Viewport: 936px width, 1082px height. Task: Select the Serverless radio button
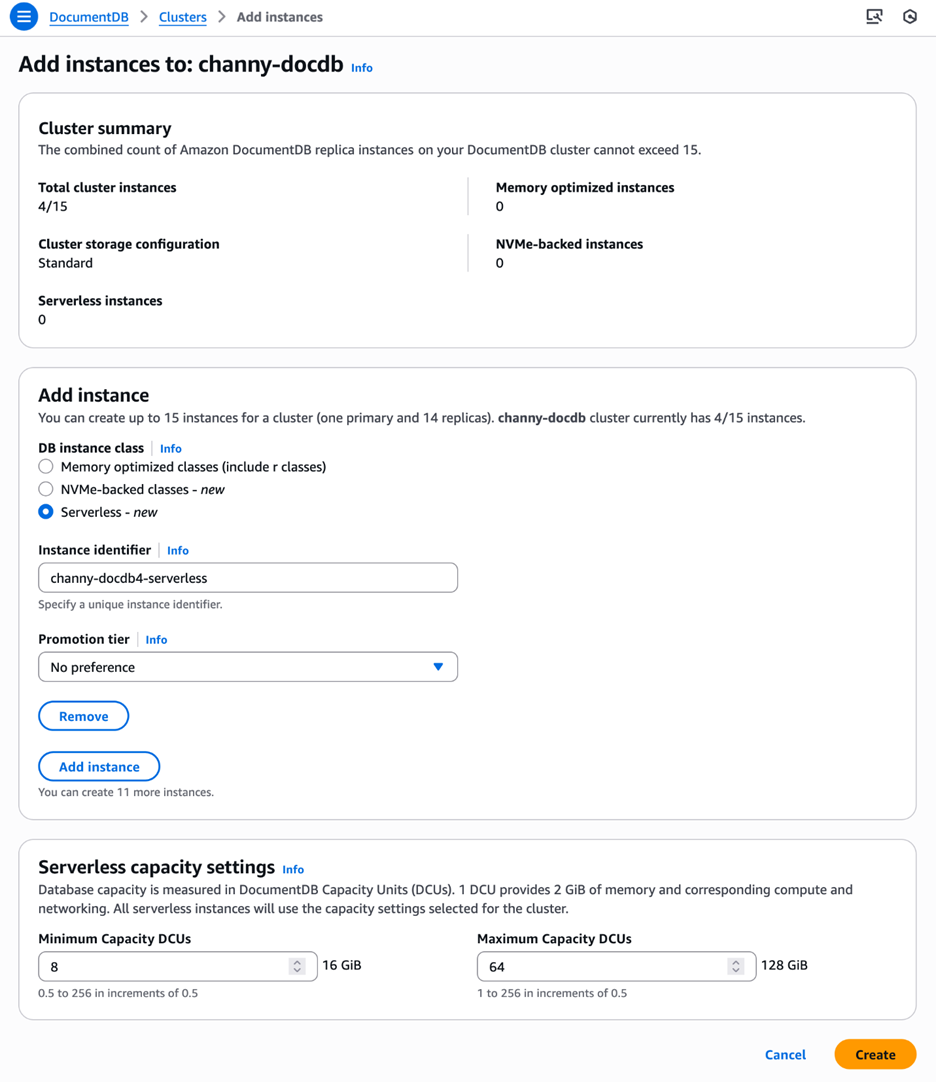(x=46, y=512)
